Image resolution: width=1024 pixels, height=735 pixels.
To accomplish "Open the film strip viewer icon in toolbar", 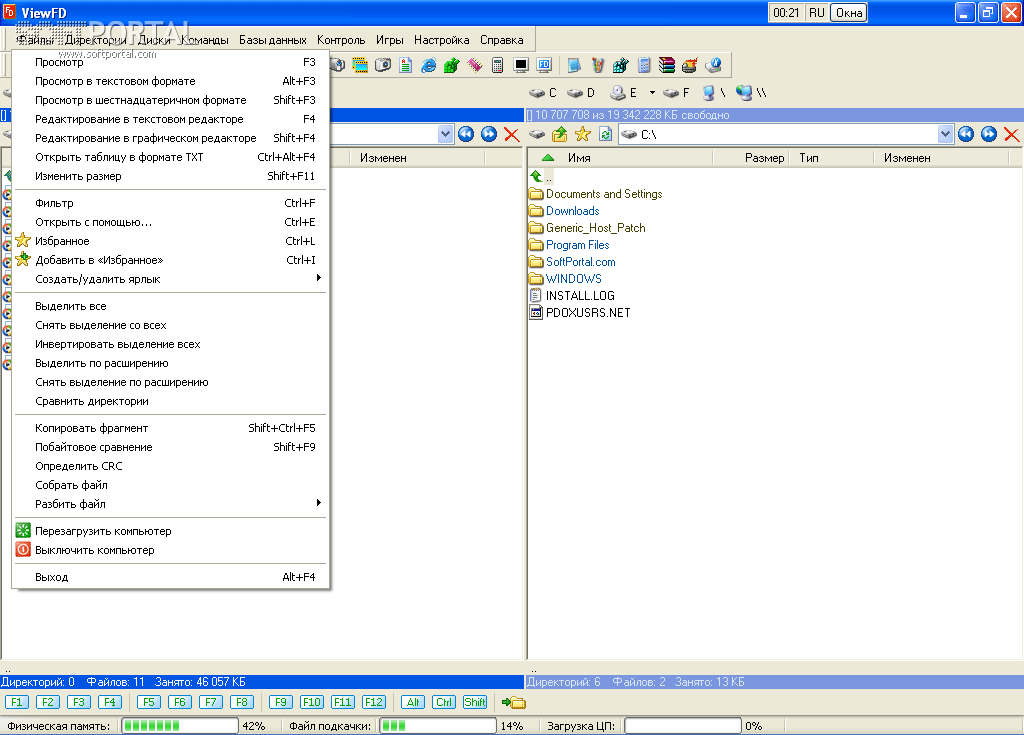I will (x=360, y=65).
